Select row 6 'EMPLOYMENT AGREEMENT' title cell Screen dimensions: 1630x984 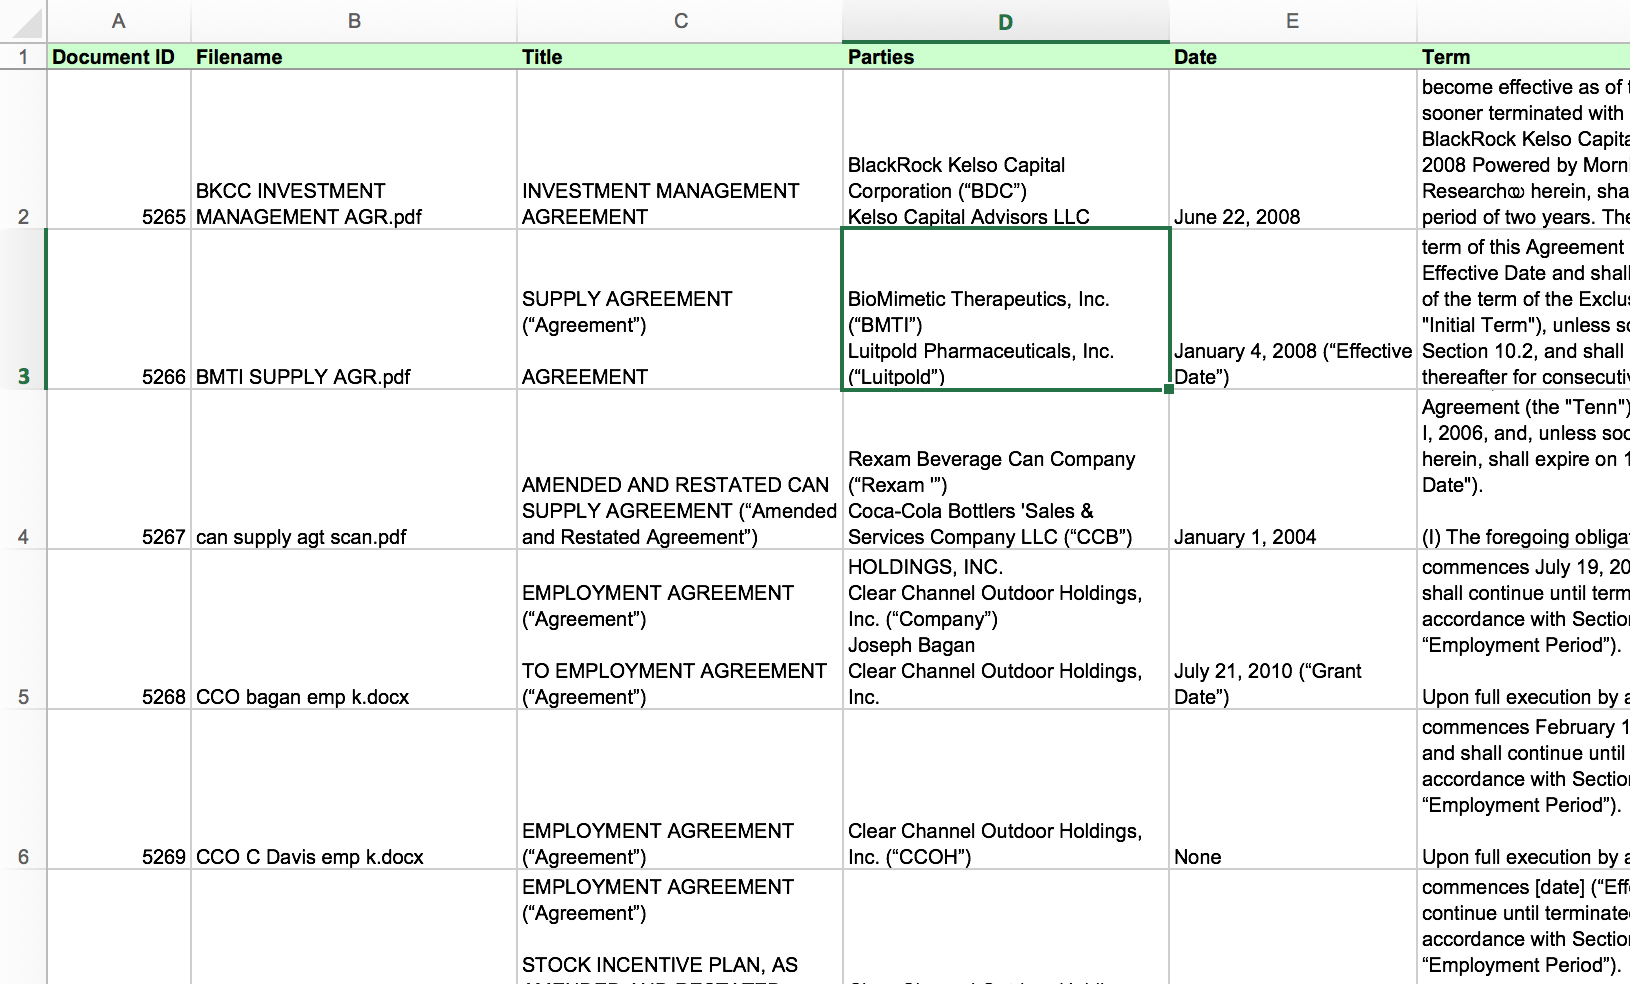[680, 790]
